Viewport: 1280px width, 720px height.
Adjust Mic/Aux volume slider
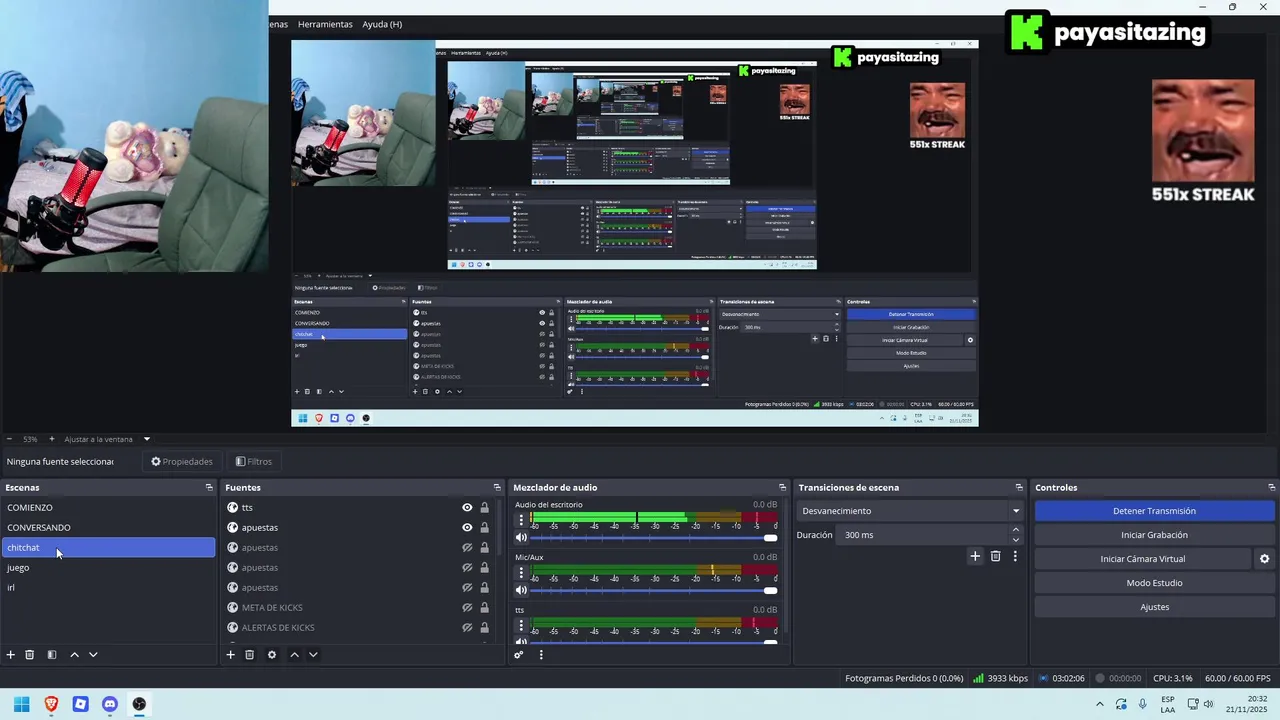[x=655, y=590]
